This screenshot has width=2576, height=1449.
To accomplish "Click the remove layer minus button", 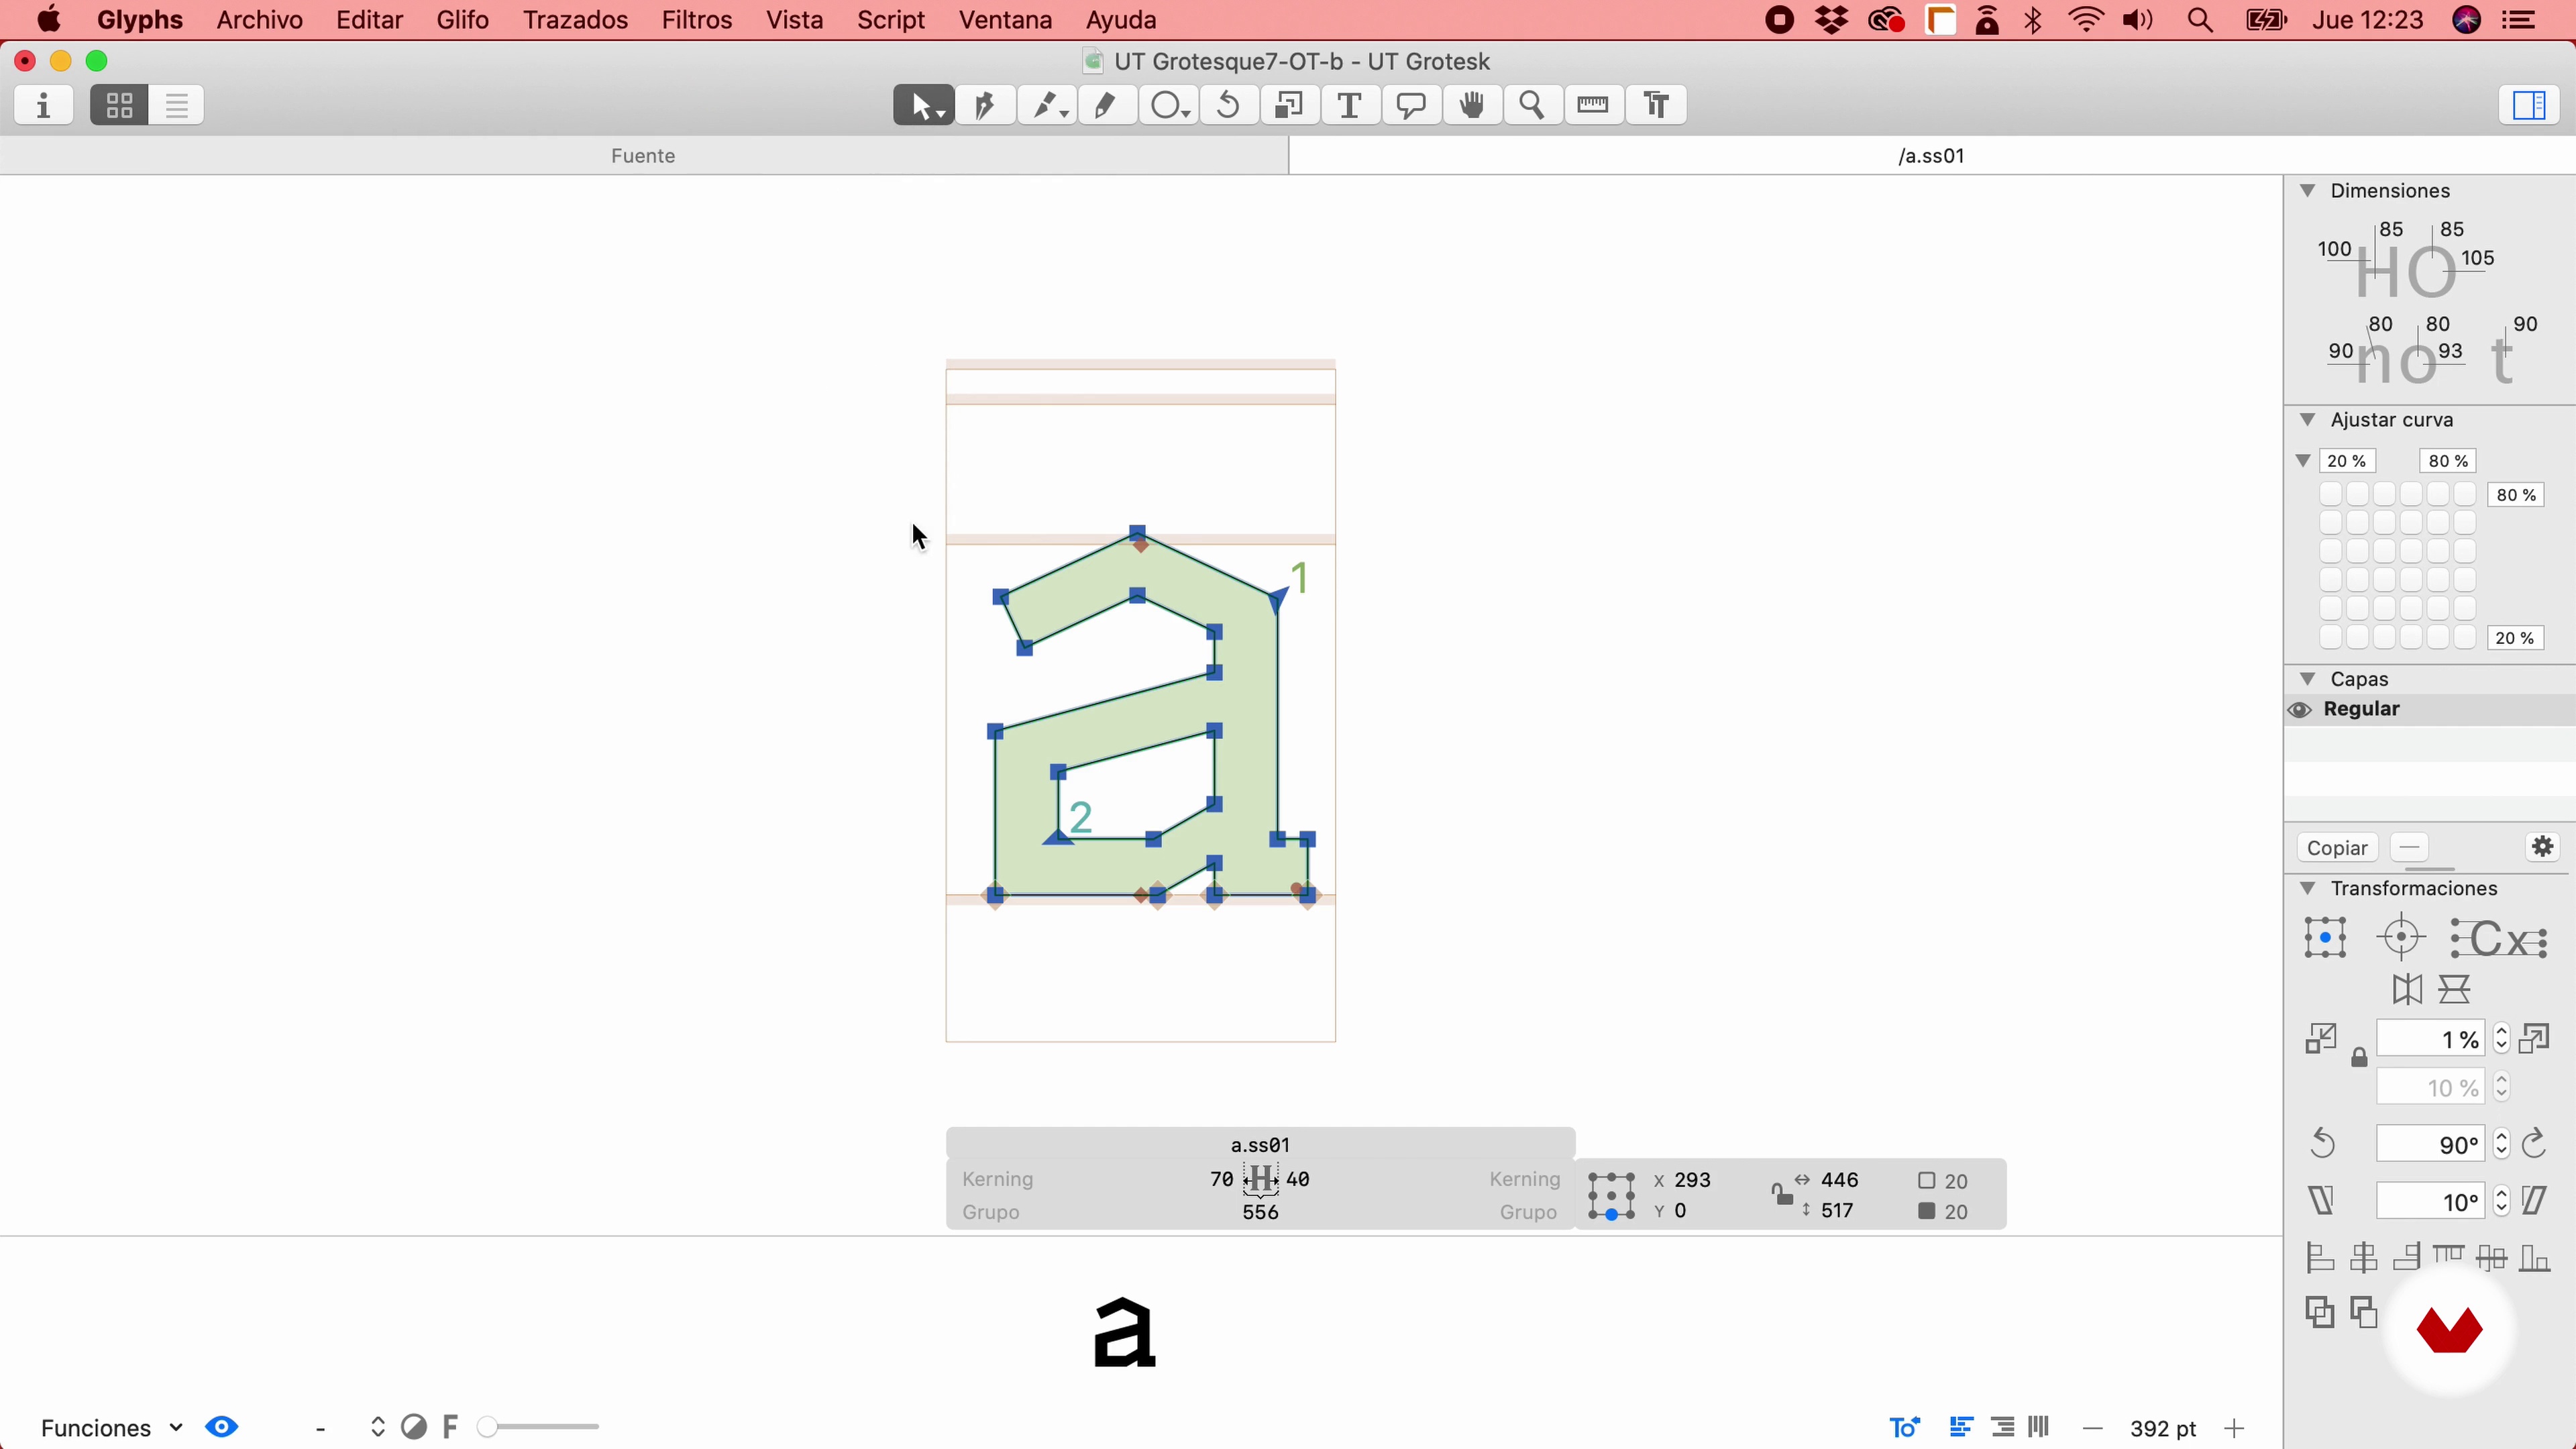I will point(2410,848).
